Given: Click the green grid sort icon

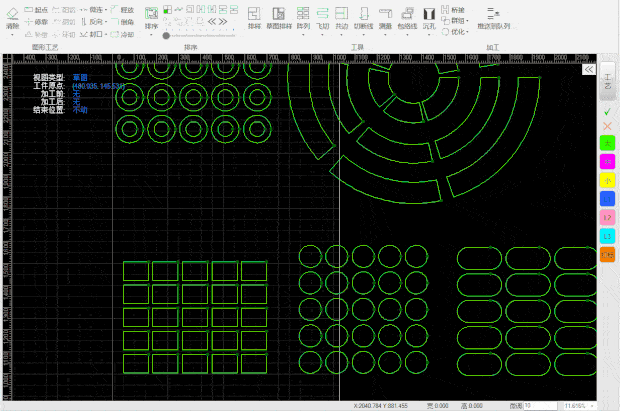Looking at the screenshot, I should [x=167, y=9].
